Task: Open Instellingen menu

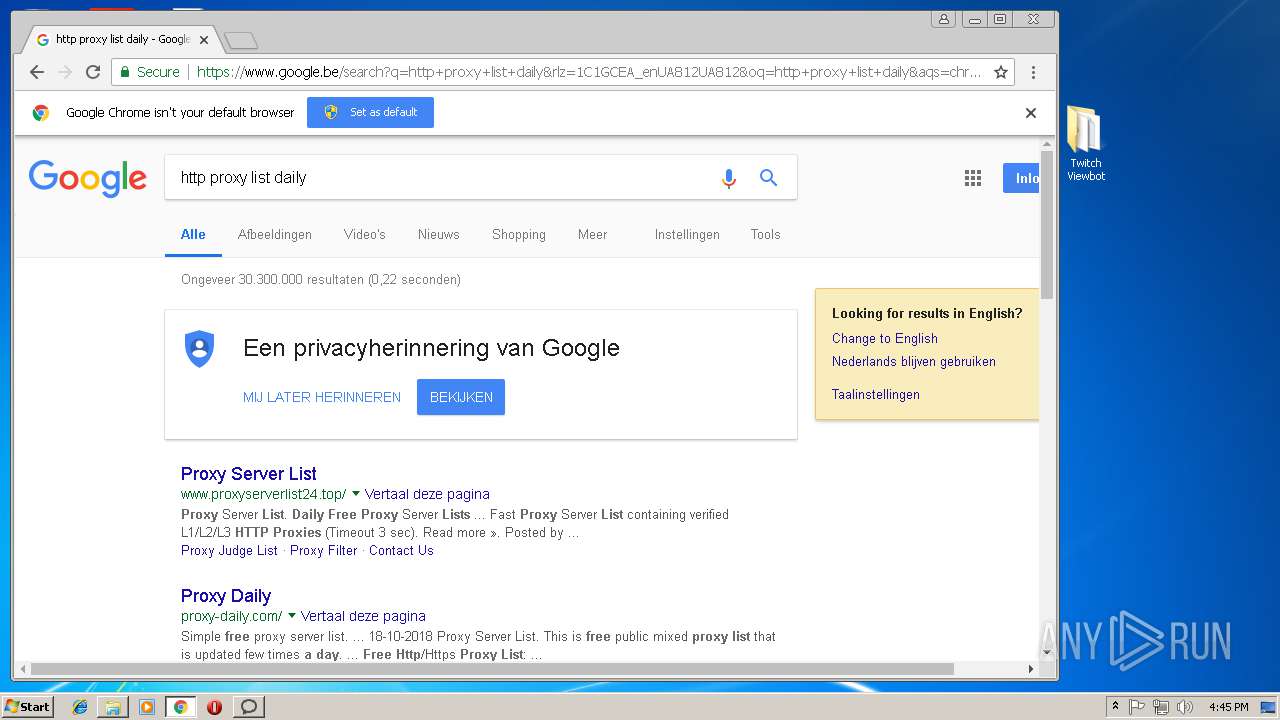Action: (x=687, y=235)
